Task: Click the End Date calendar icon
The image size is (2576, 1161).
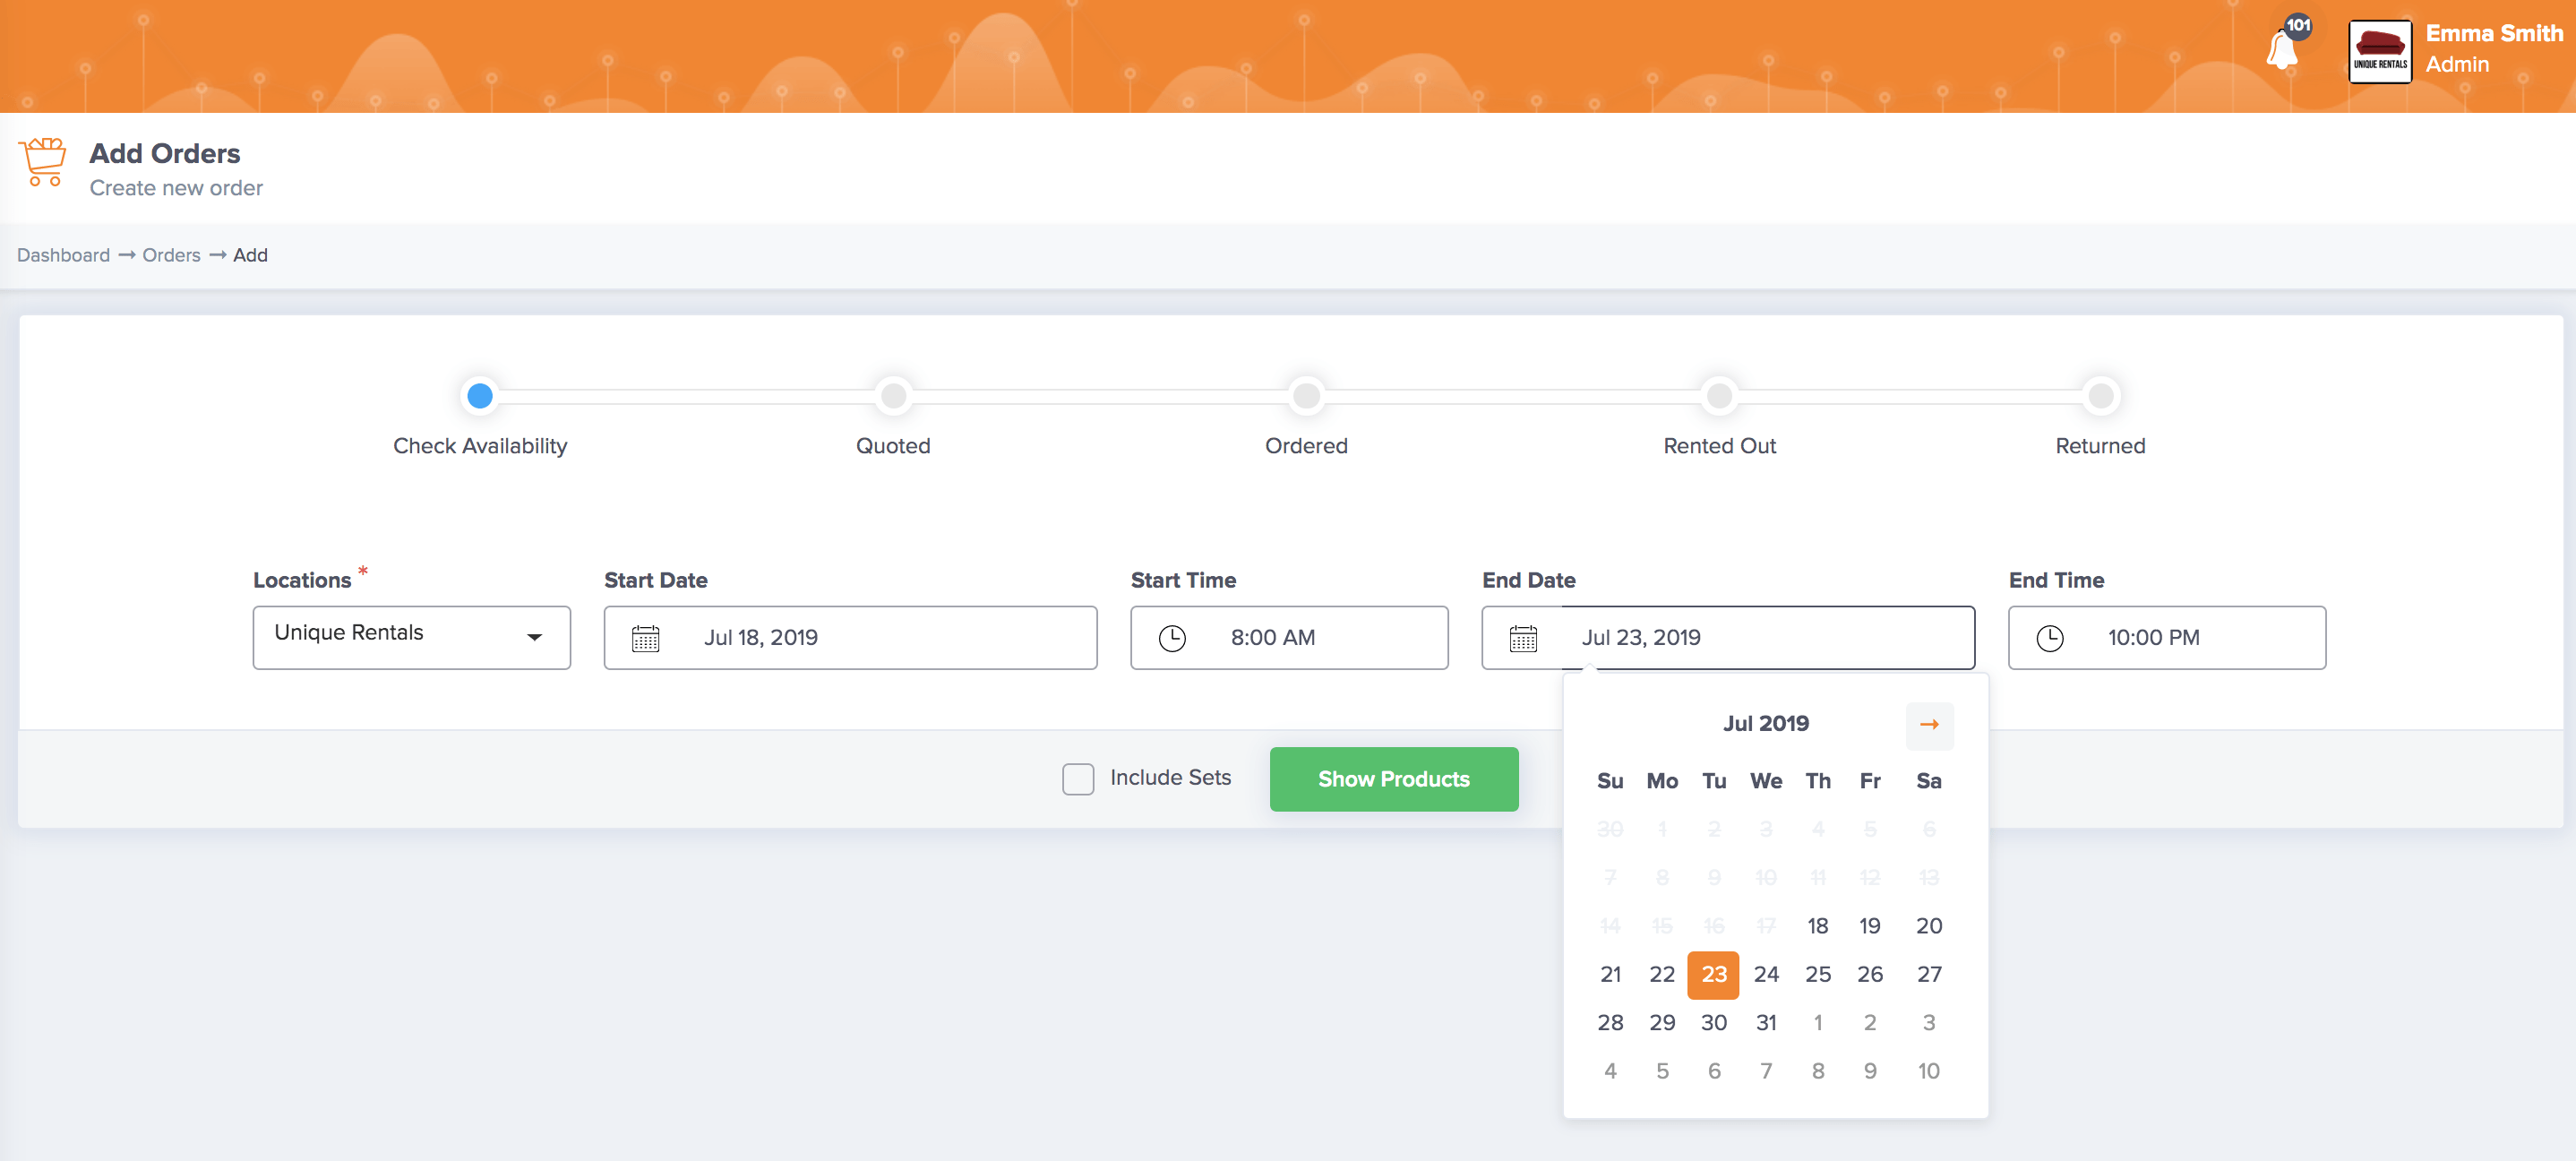Action: click(1523, 638)
